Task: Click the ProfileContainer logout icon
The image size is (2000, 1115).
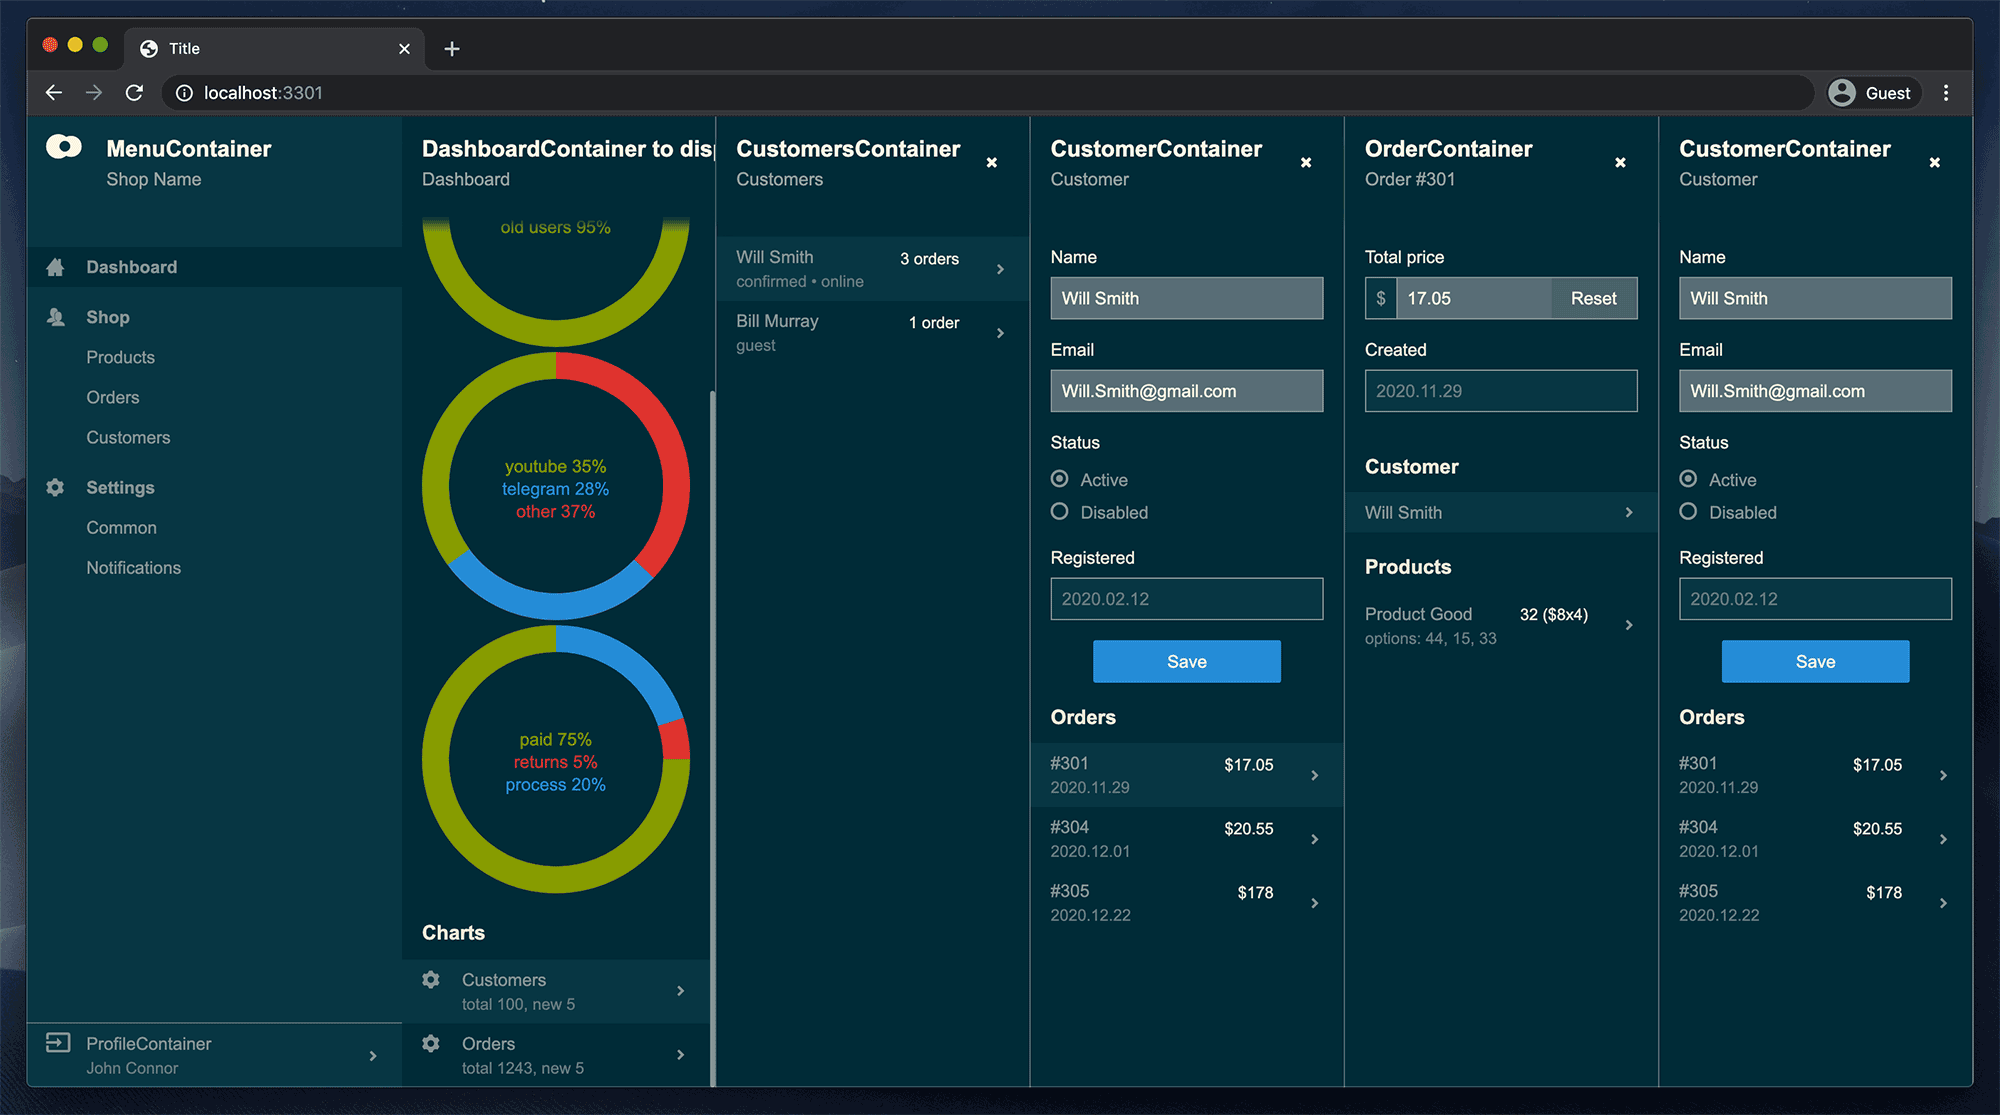Action: pyautogui.click(x=58, y=1043)
